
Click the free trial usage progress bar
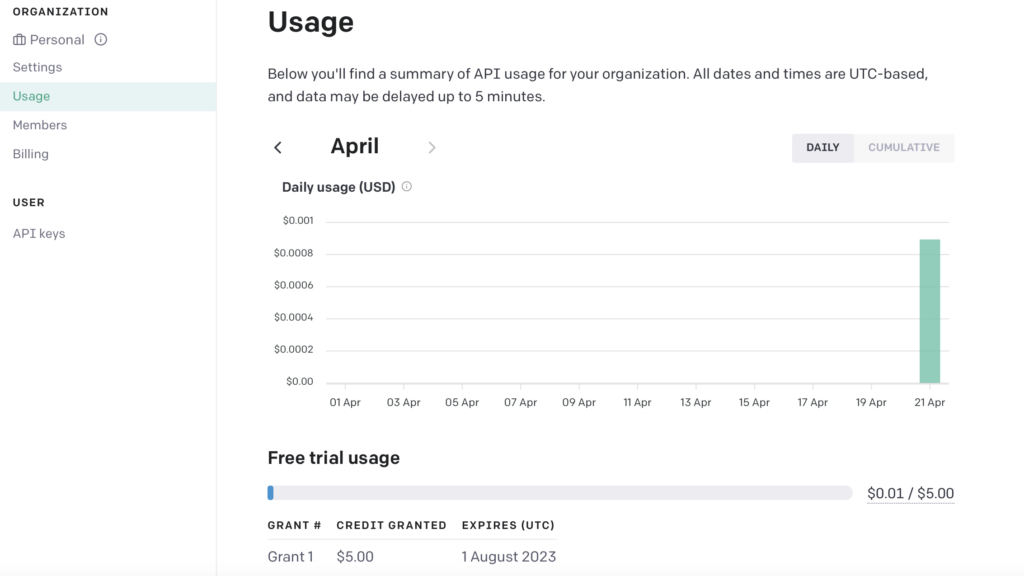point(559,493)
